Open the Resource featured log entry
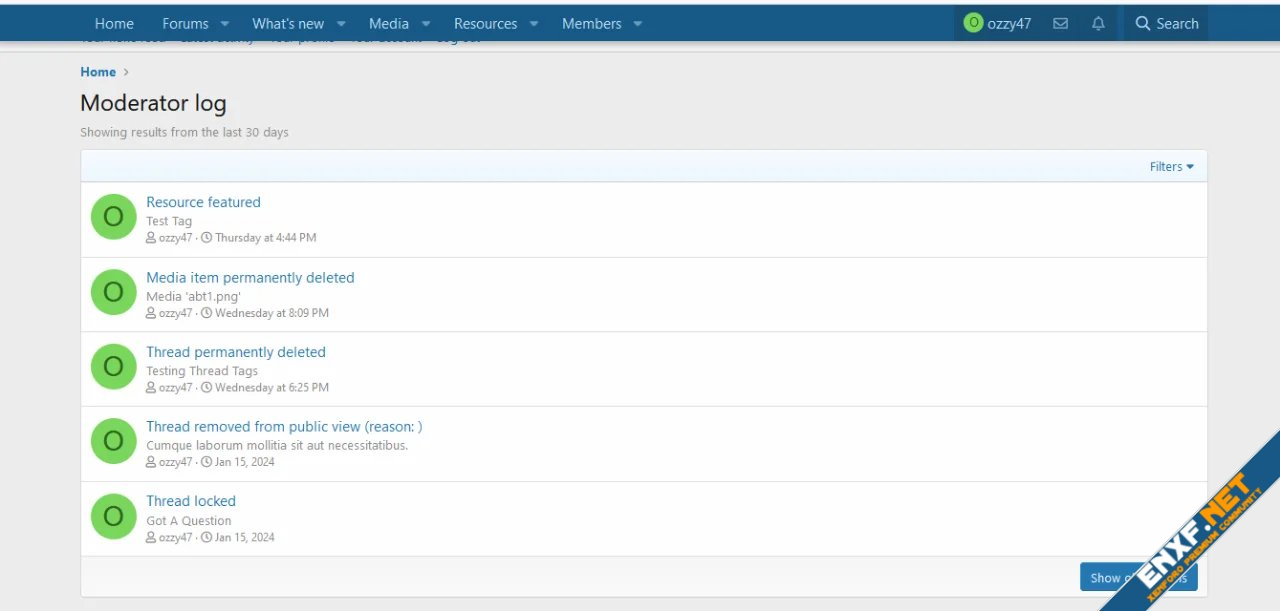1280x611 pixels. point(203,202)
